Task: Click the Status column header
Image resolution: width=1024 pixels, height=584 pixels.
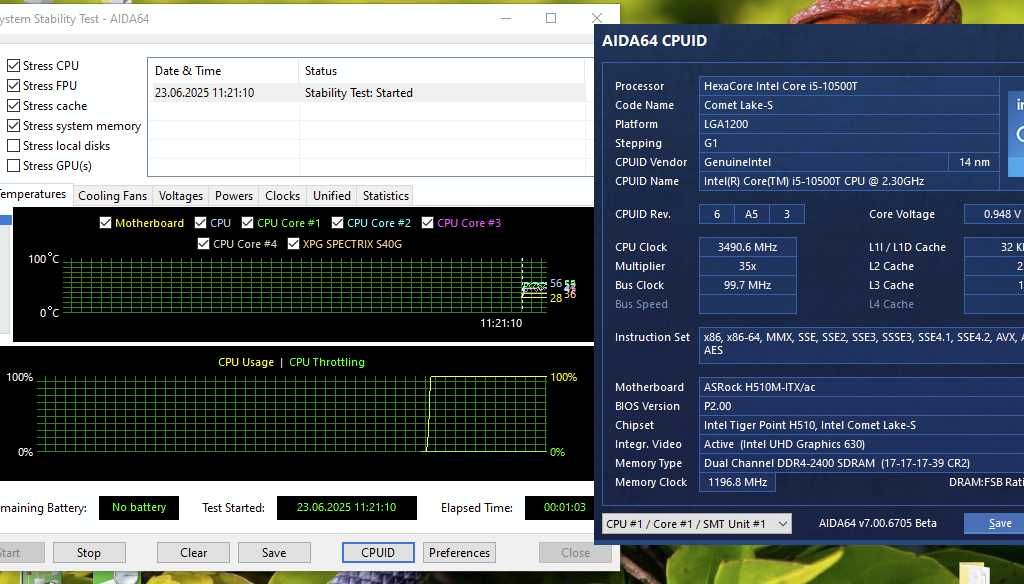Action: tap(441, 71)
